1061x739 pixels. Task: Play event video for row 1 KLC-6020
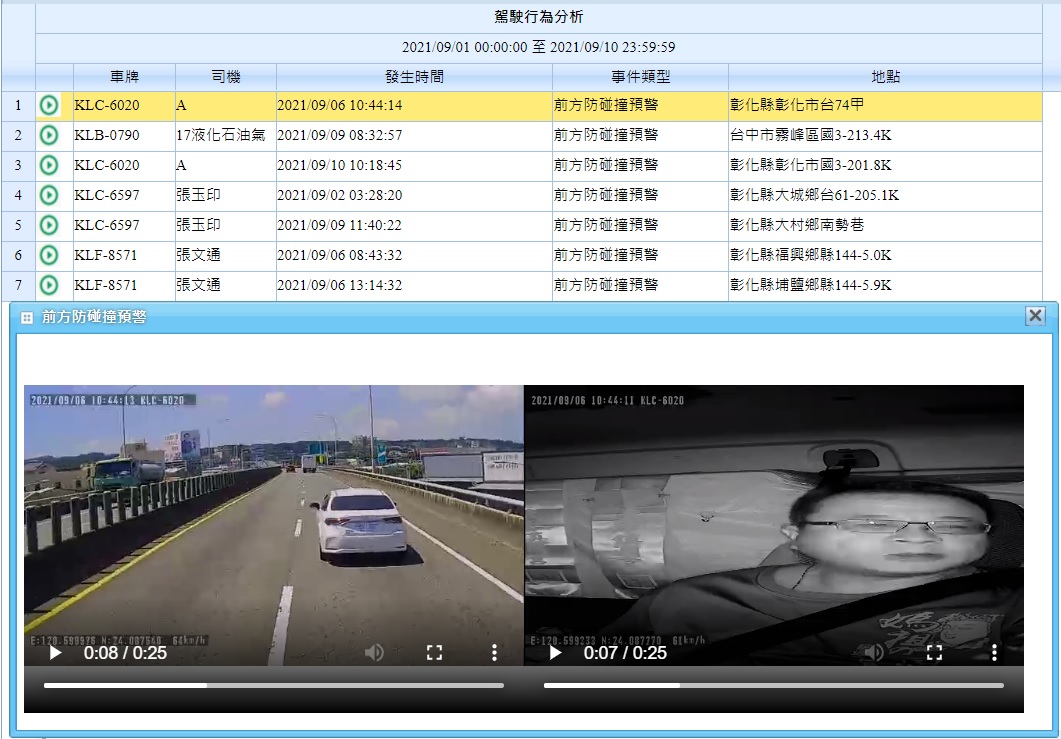click(x=49, y=105)
